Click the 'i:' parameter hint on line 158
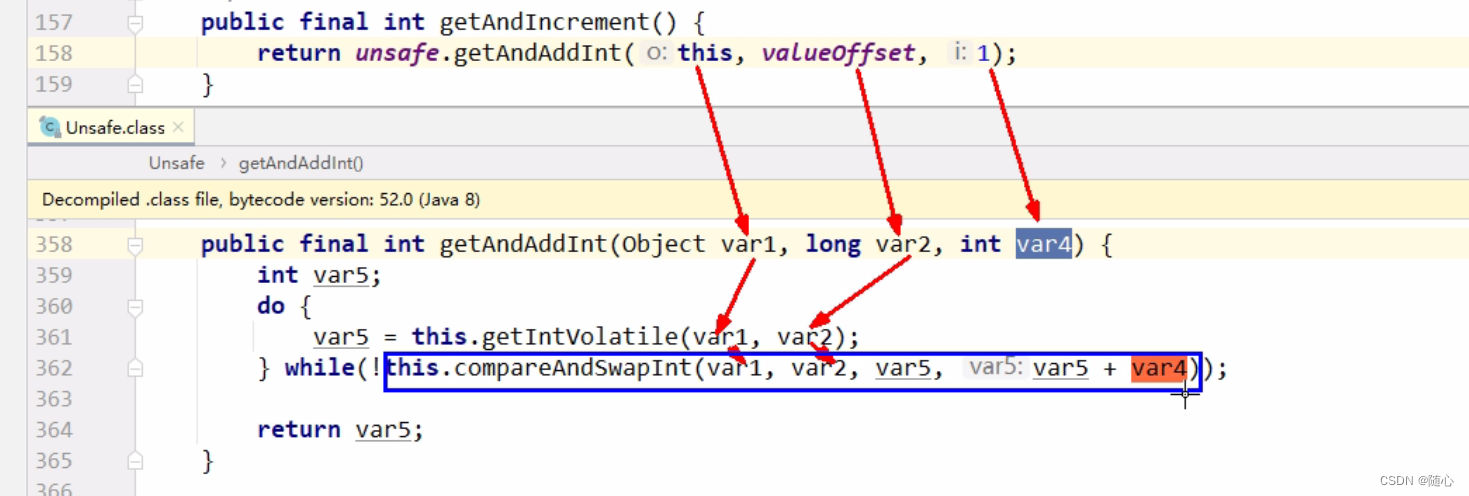 click(x=959, y=53)
